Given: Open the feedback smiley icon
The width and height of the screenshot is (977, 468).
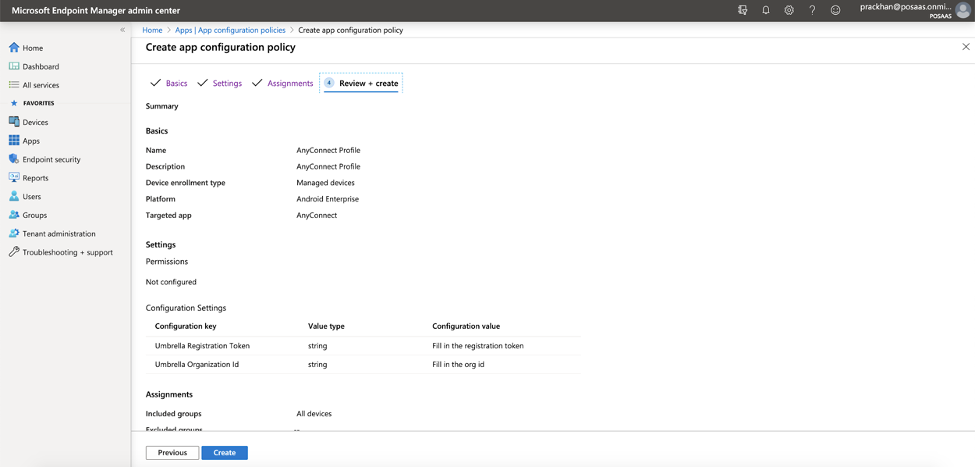Looking at the screenshot, I should pos(836,10).
